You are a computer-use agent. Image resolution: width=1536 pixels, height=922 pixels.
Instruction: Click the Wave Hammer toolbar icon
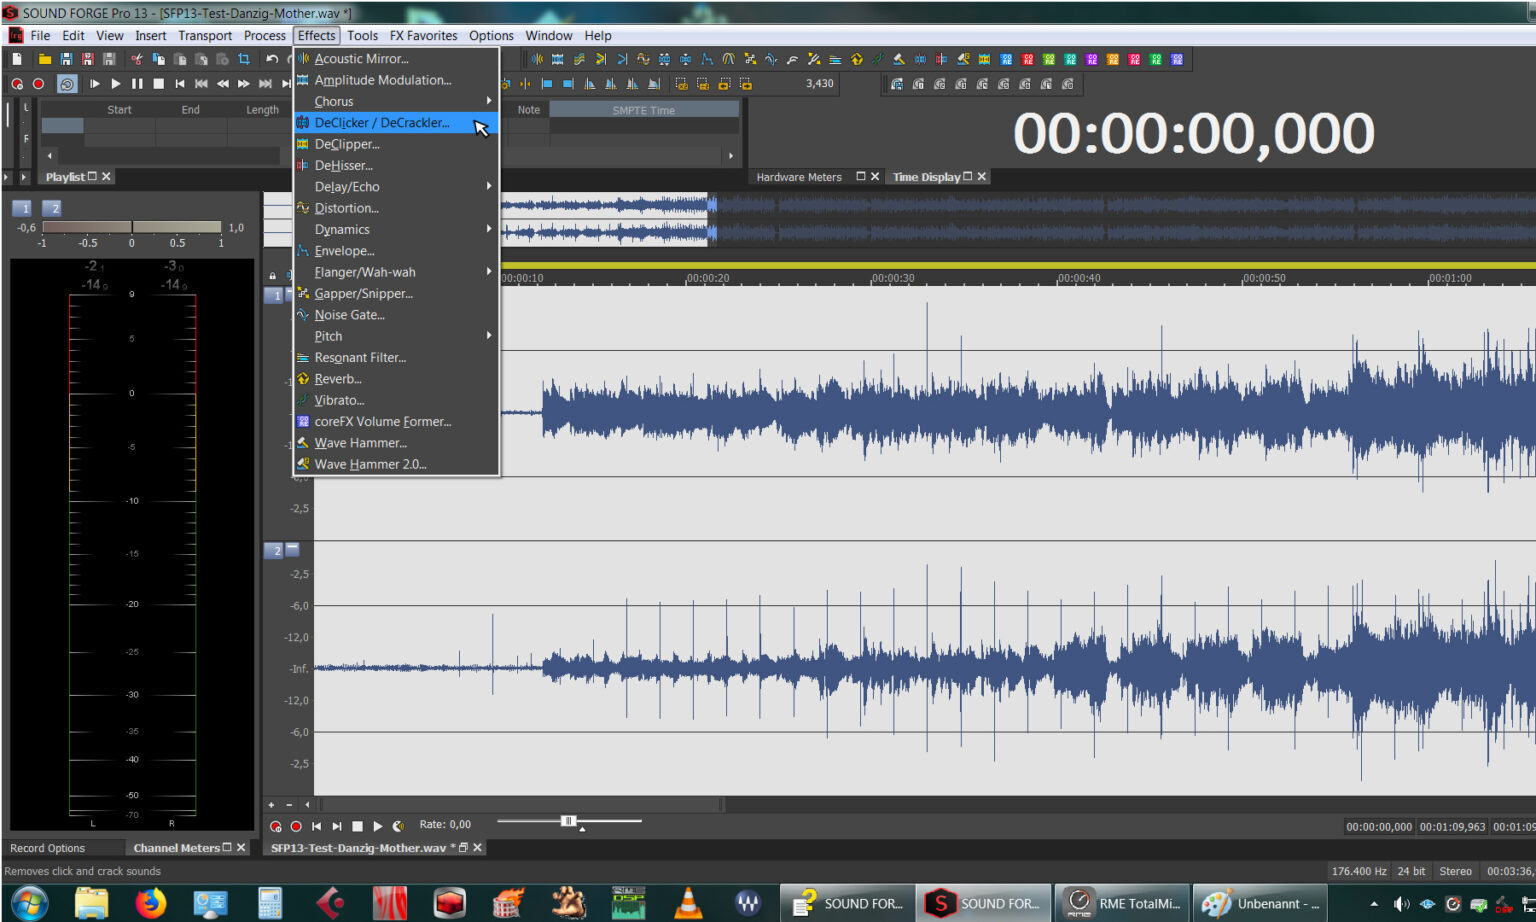coord(898,59)
